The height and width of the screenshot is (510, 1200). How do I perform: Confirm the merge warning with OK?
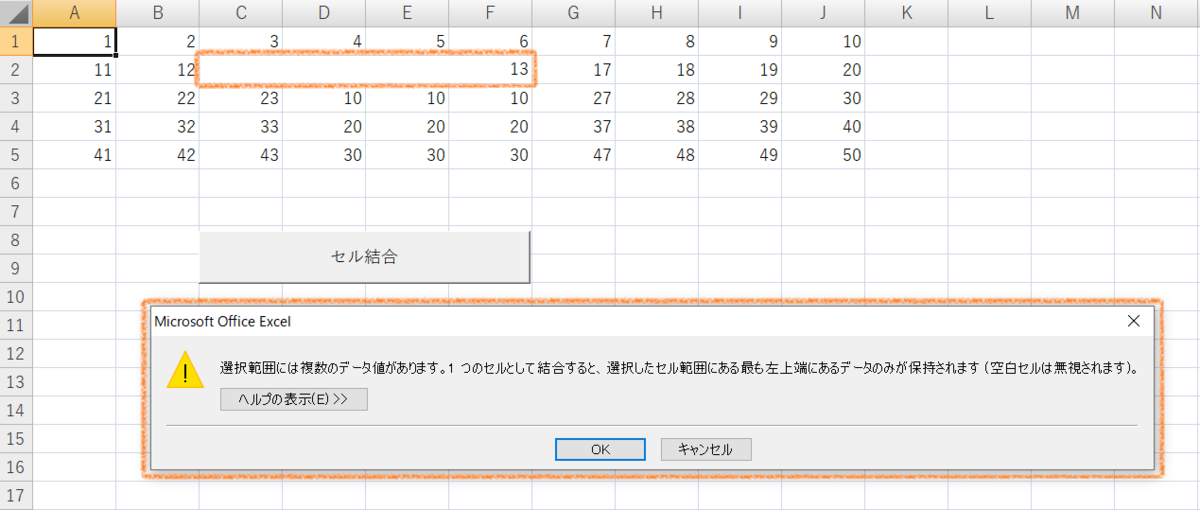600,450
